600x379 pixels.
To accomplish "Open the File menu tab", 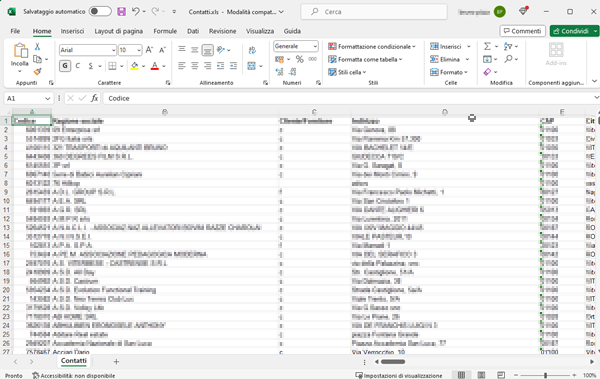I will pyautogui.click(x=15, y=31).
